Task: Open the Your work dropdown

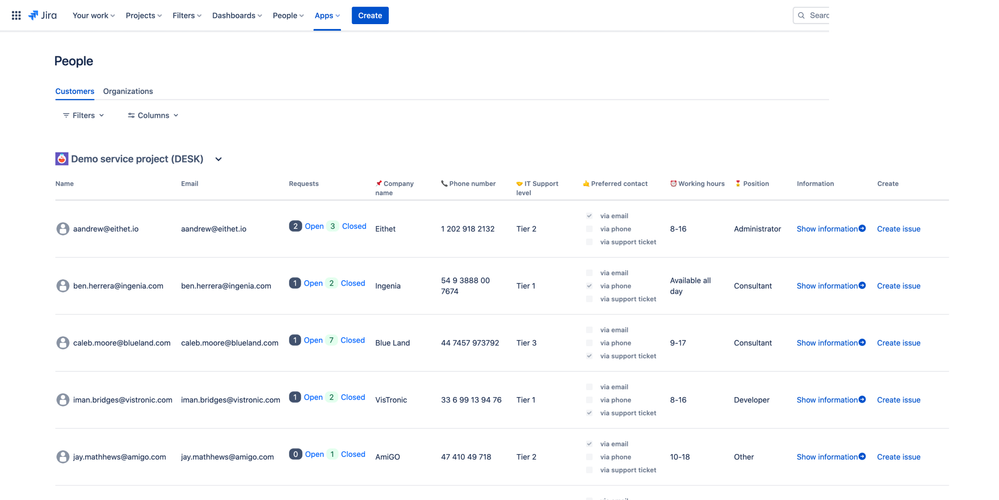Action: tap(94, 15)
